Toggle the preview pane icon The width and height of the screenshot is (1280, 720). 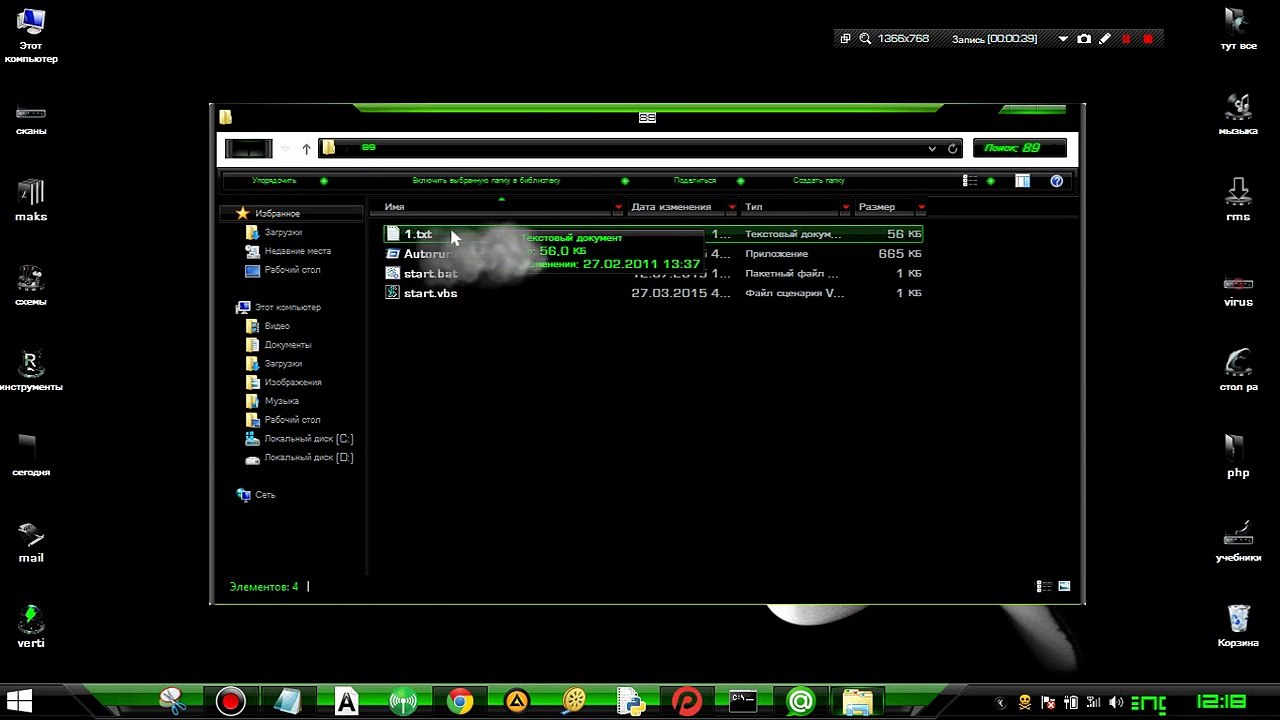1022,181
